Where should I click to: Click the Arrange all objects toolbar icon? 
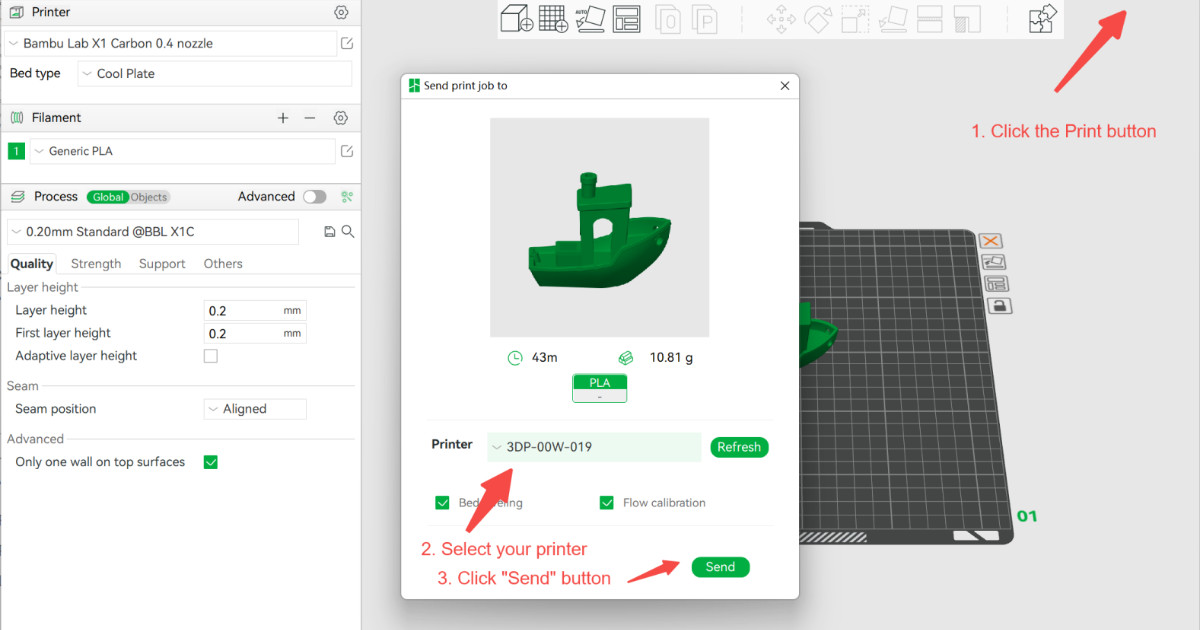pos(627,18)
